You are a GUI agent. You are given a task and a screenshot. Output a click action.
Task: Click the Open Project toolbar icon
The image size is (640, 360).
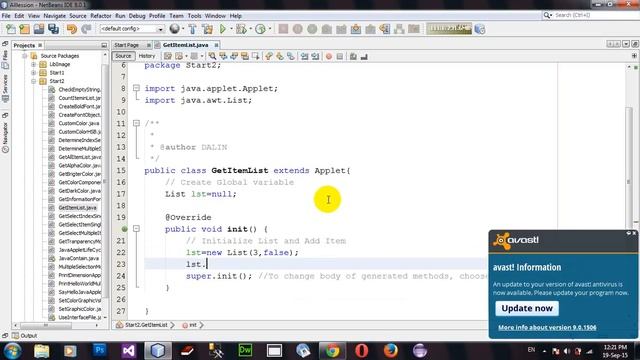[x=39, y=29]
